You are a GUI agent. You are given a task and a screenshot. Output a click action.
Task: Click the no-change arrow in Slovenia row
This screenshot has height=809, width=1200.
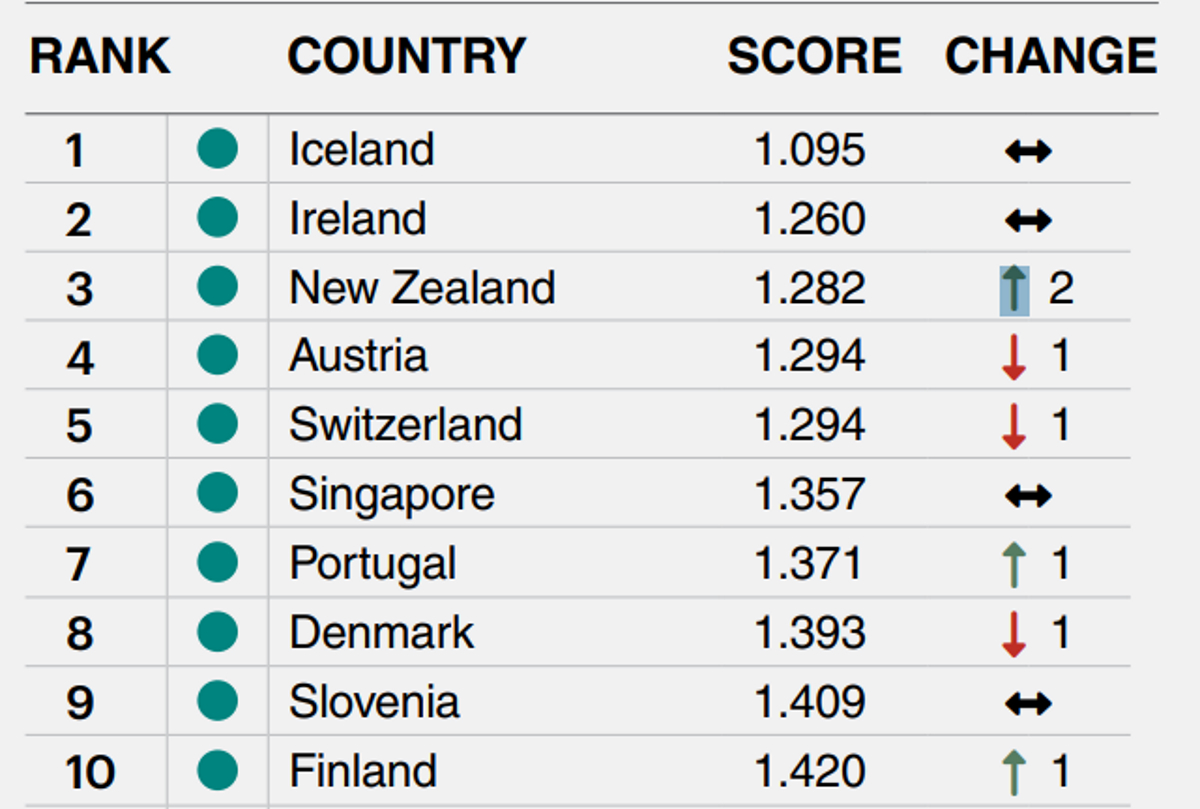pyautogui.click(x=1028, y=703)
